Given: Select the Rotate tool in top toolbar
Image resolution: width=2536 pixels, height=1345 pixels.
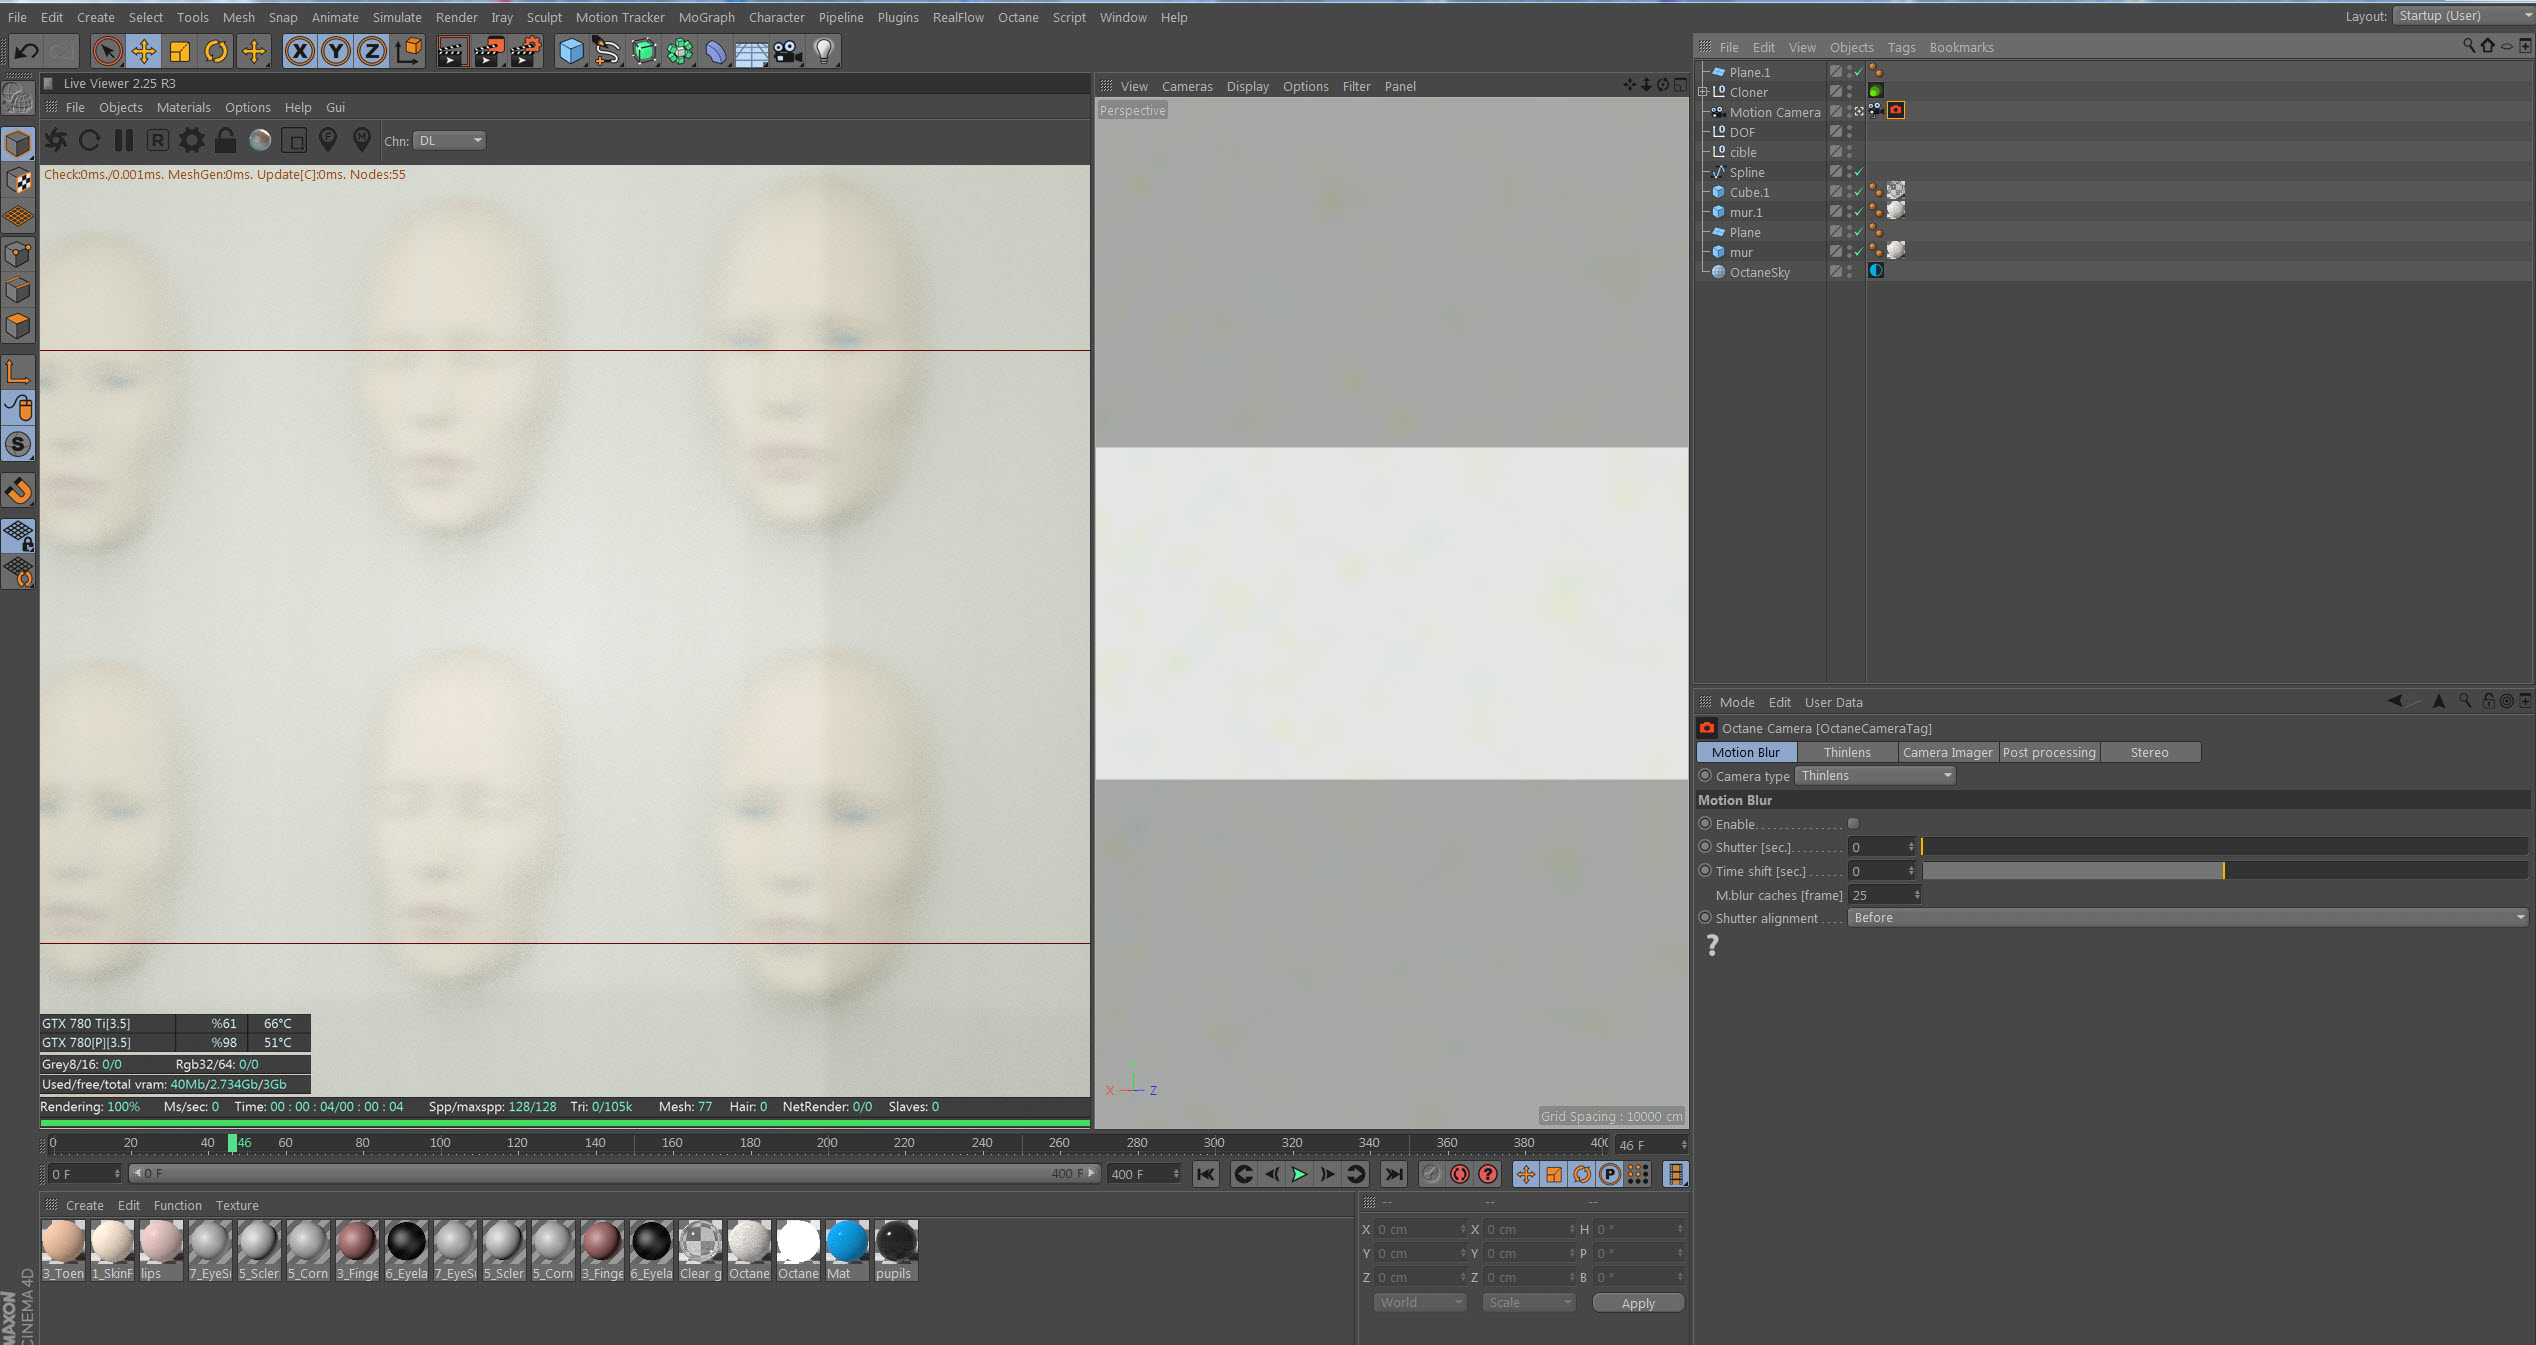Looking at the screenshot, I should tap(216, 51).
